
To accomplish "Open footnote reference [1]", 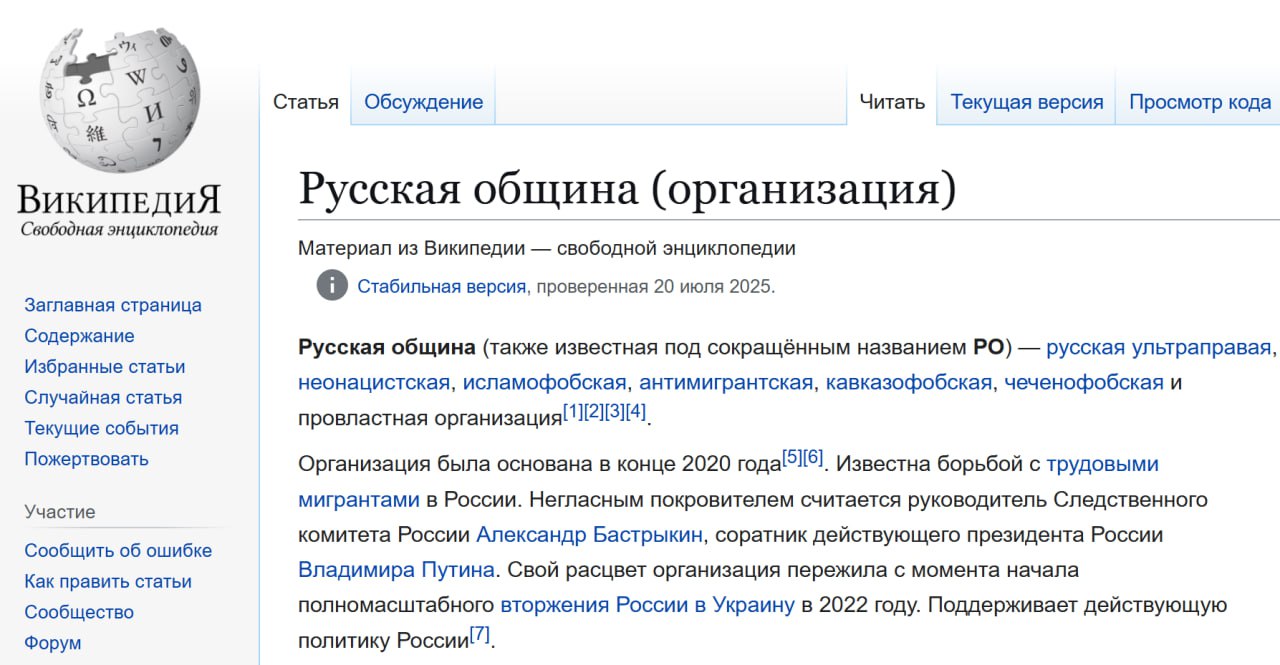I will (x=572, y=411).
